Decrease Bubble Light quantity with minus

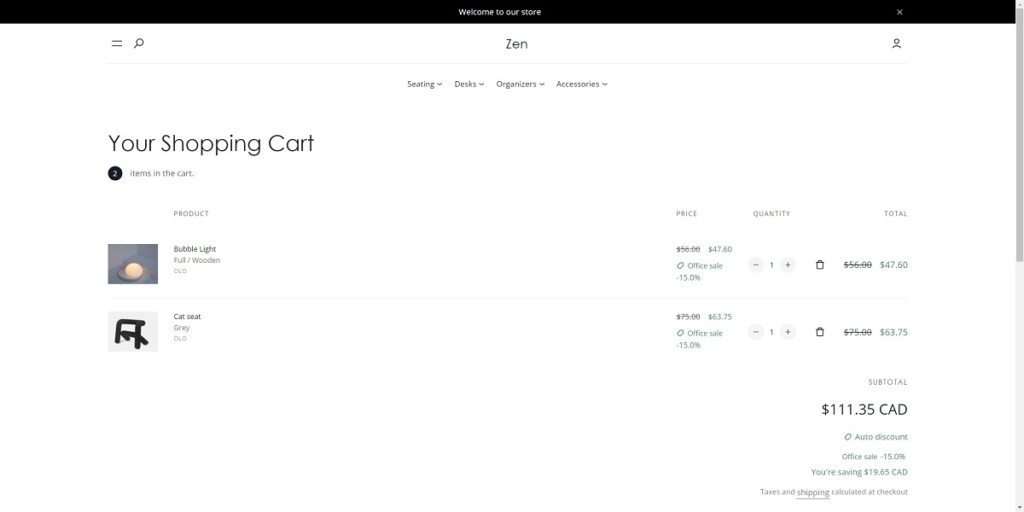(x=756, y=265)
